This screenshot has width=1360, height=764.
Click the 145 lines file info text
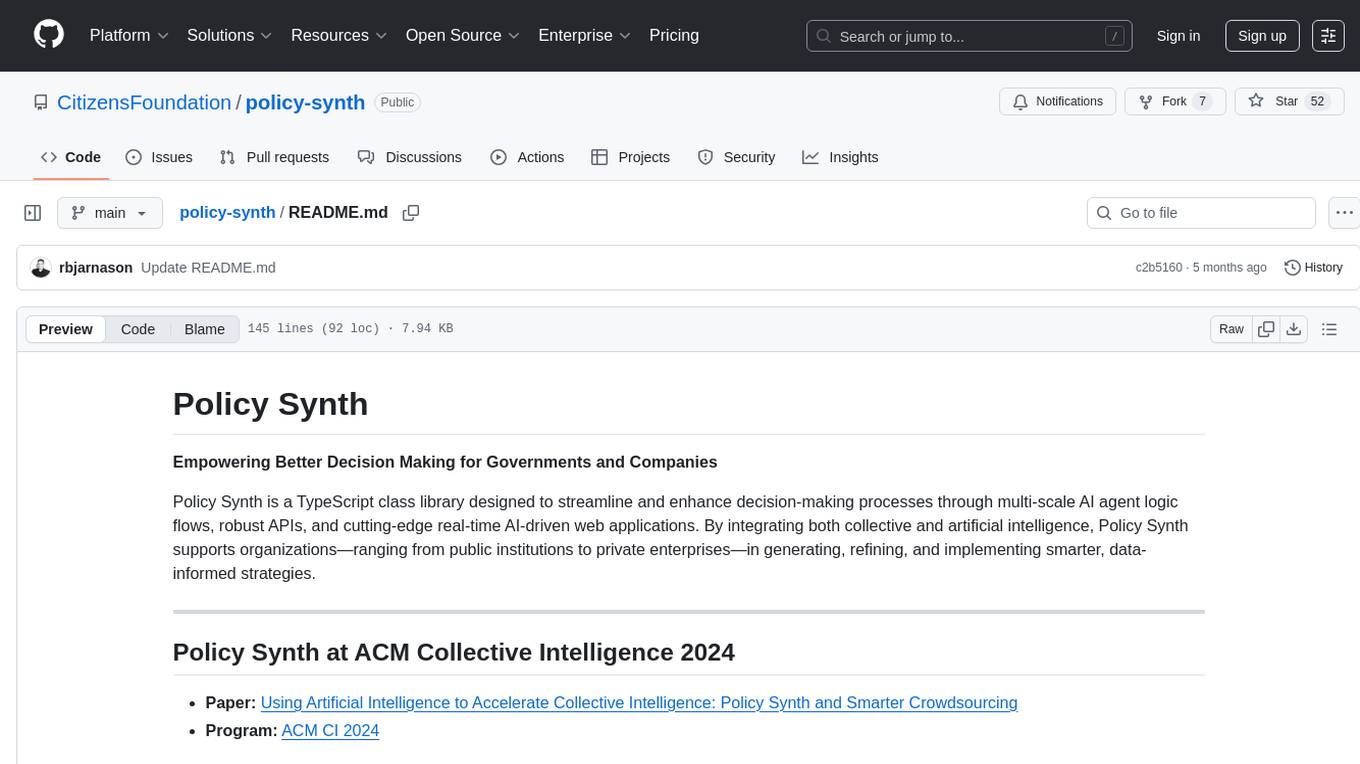[350, 329]
